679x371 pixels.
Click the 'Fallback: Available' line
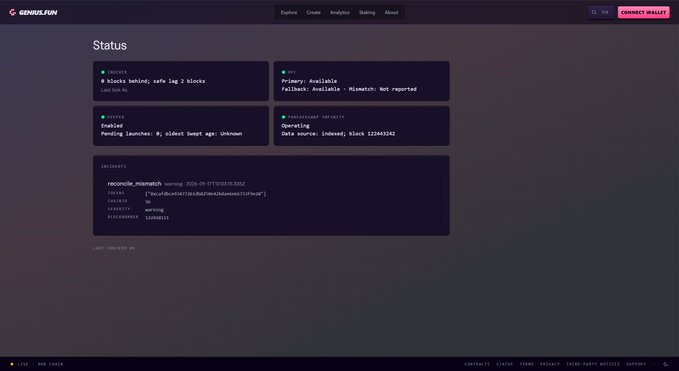coord(349,89)
